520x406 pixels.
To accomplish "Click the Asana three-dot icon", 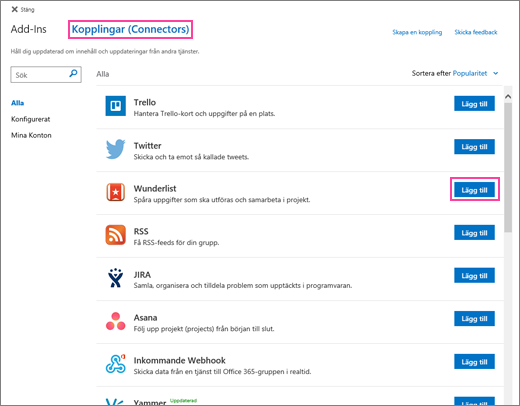I will [x=116, y=321].
